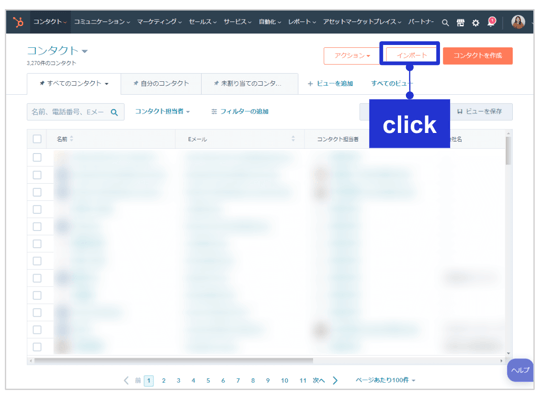Toggle the select-all checkbox in table header
The width and height of the screenshot is (541, 397).
37,139
